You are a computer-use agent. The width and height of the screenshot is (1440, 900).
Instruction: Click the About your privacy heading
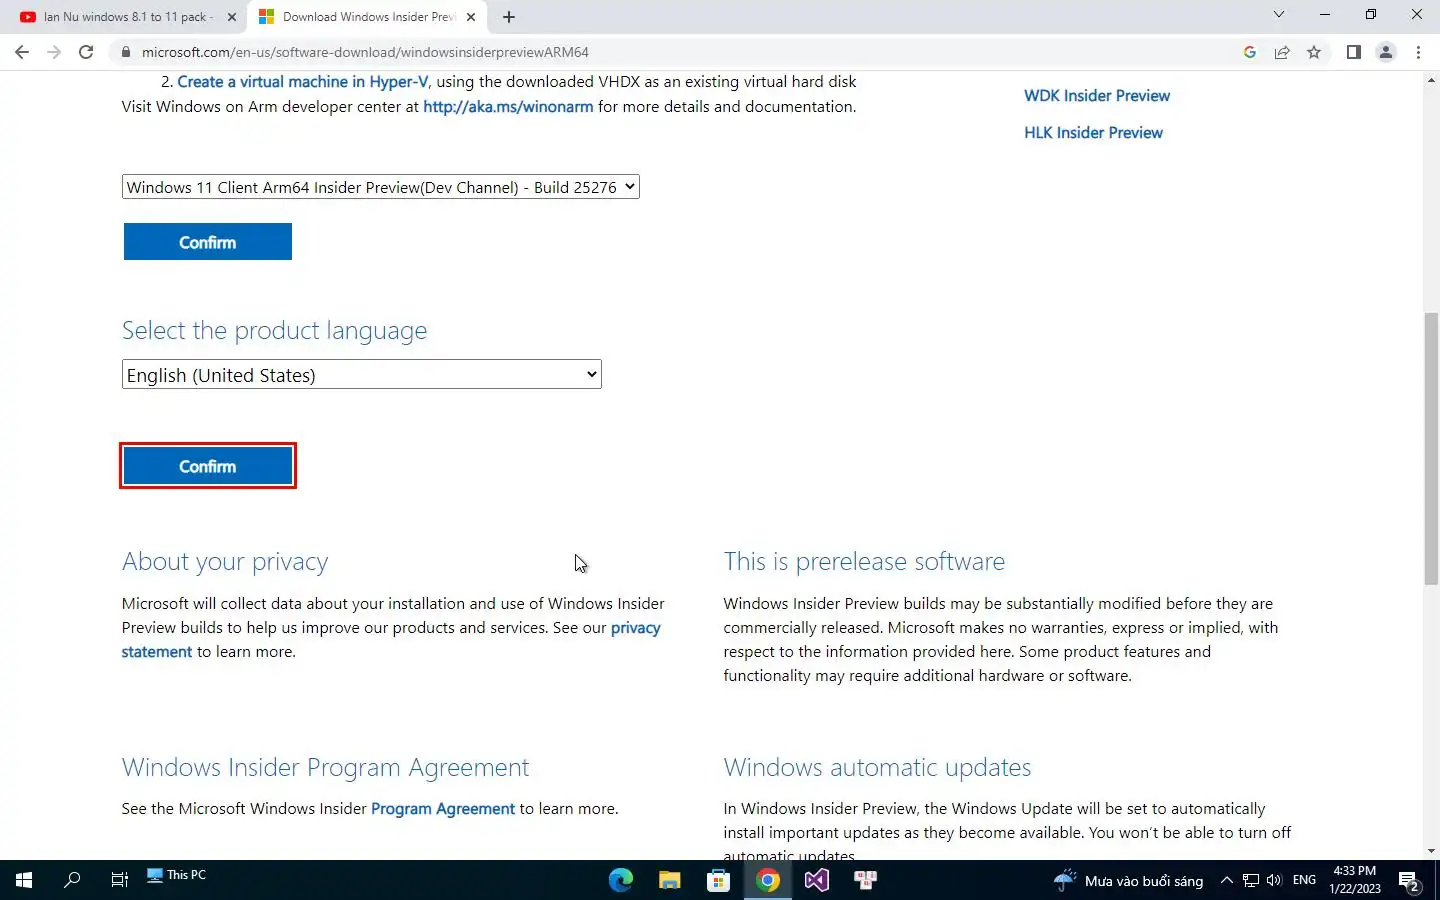point(225,562)
